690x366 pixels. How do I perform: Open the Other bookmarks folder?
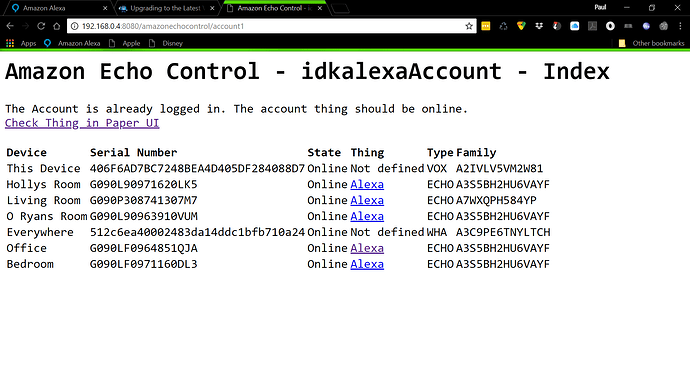pyautogui.click(x=652, y=43)
